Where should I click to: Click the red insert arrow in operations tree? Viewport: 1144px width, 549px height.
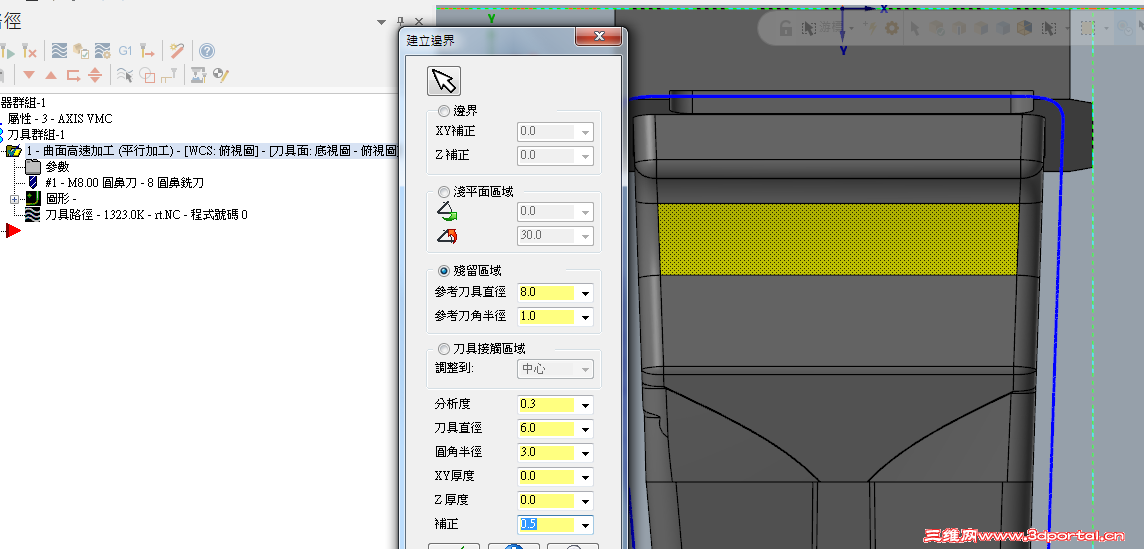[x=12, y=231]
